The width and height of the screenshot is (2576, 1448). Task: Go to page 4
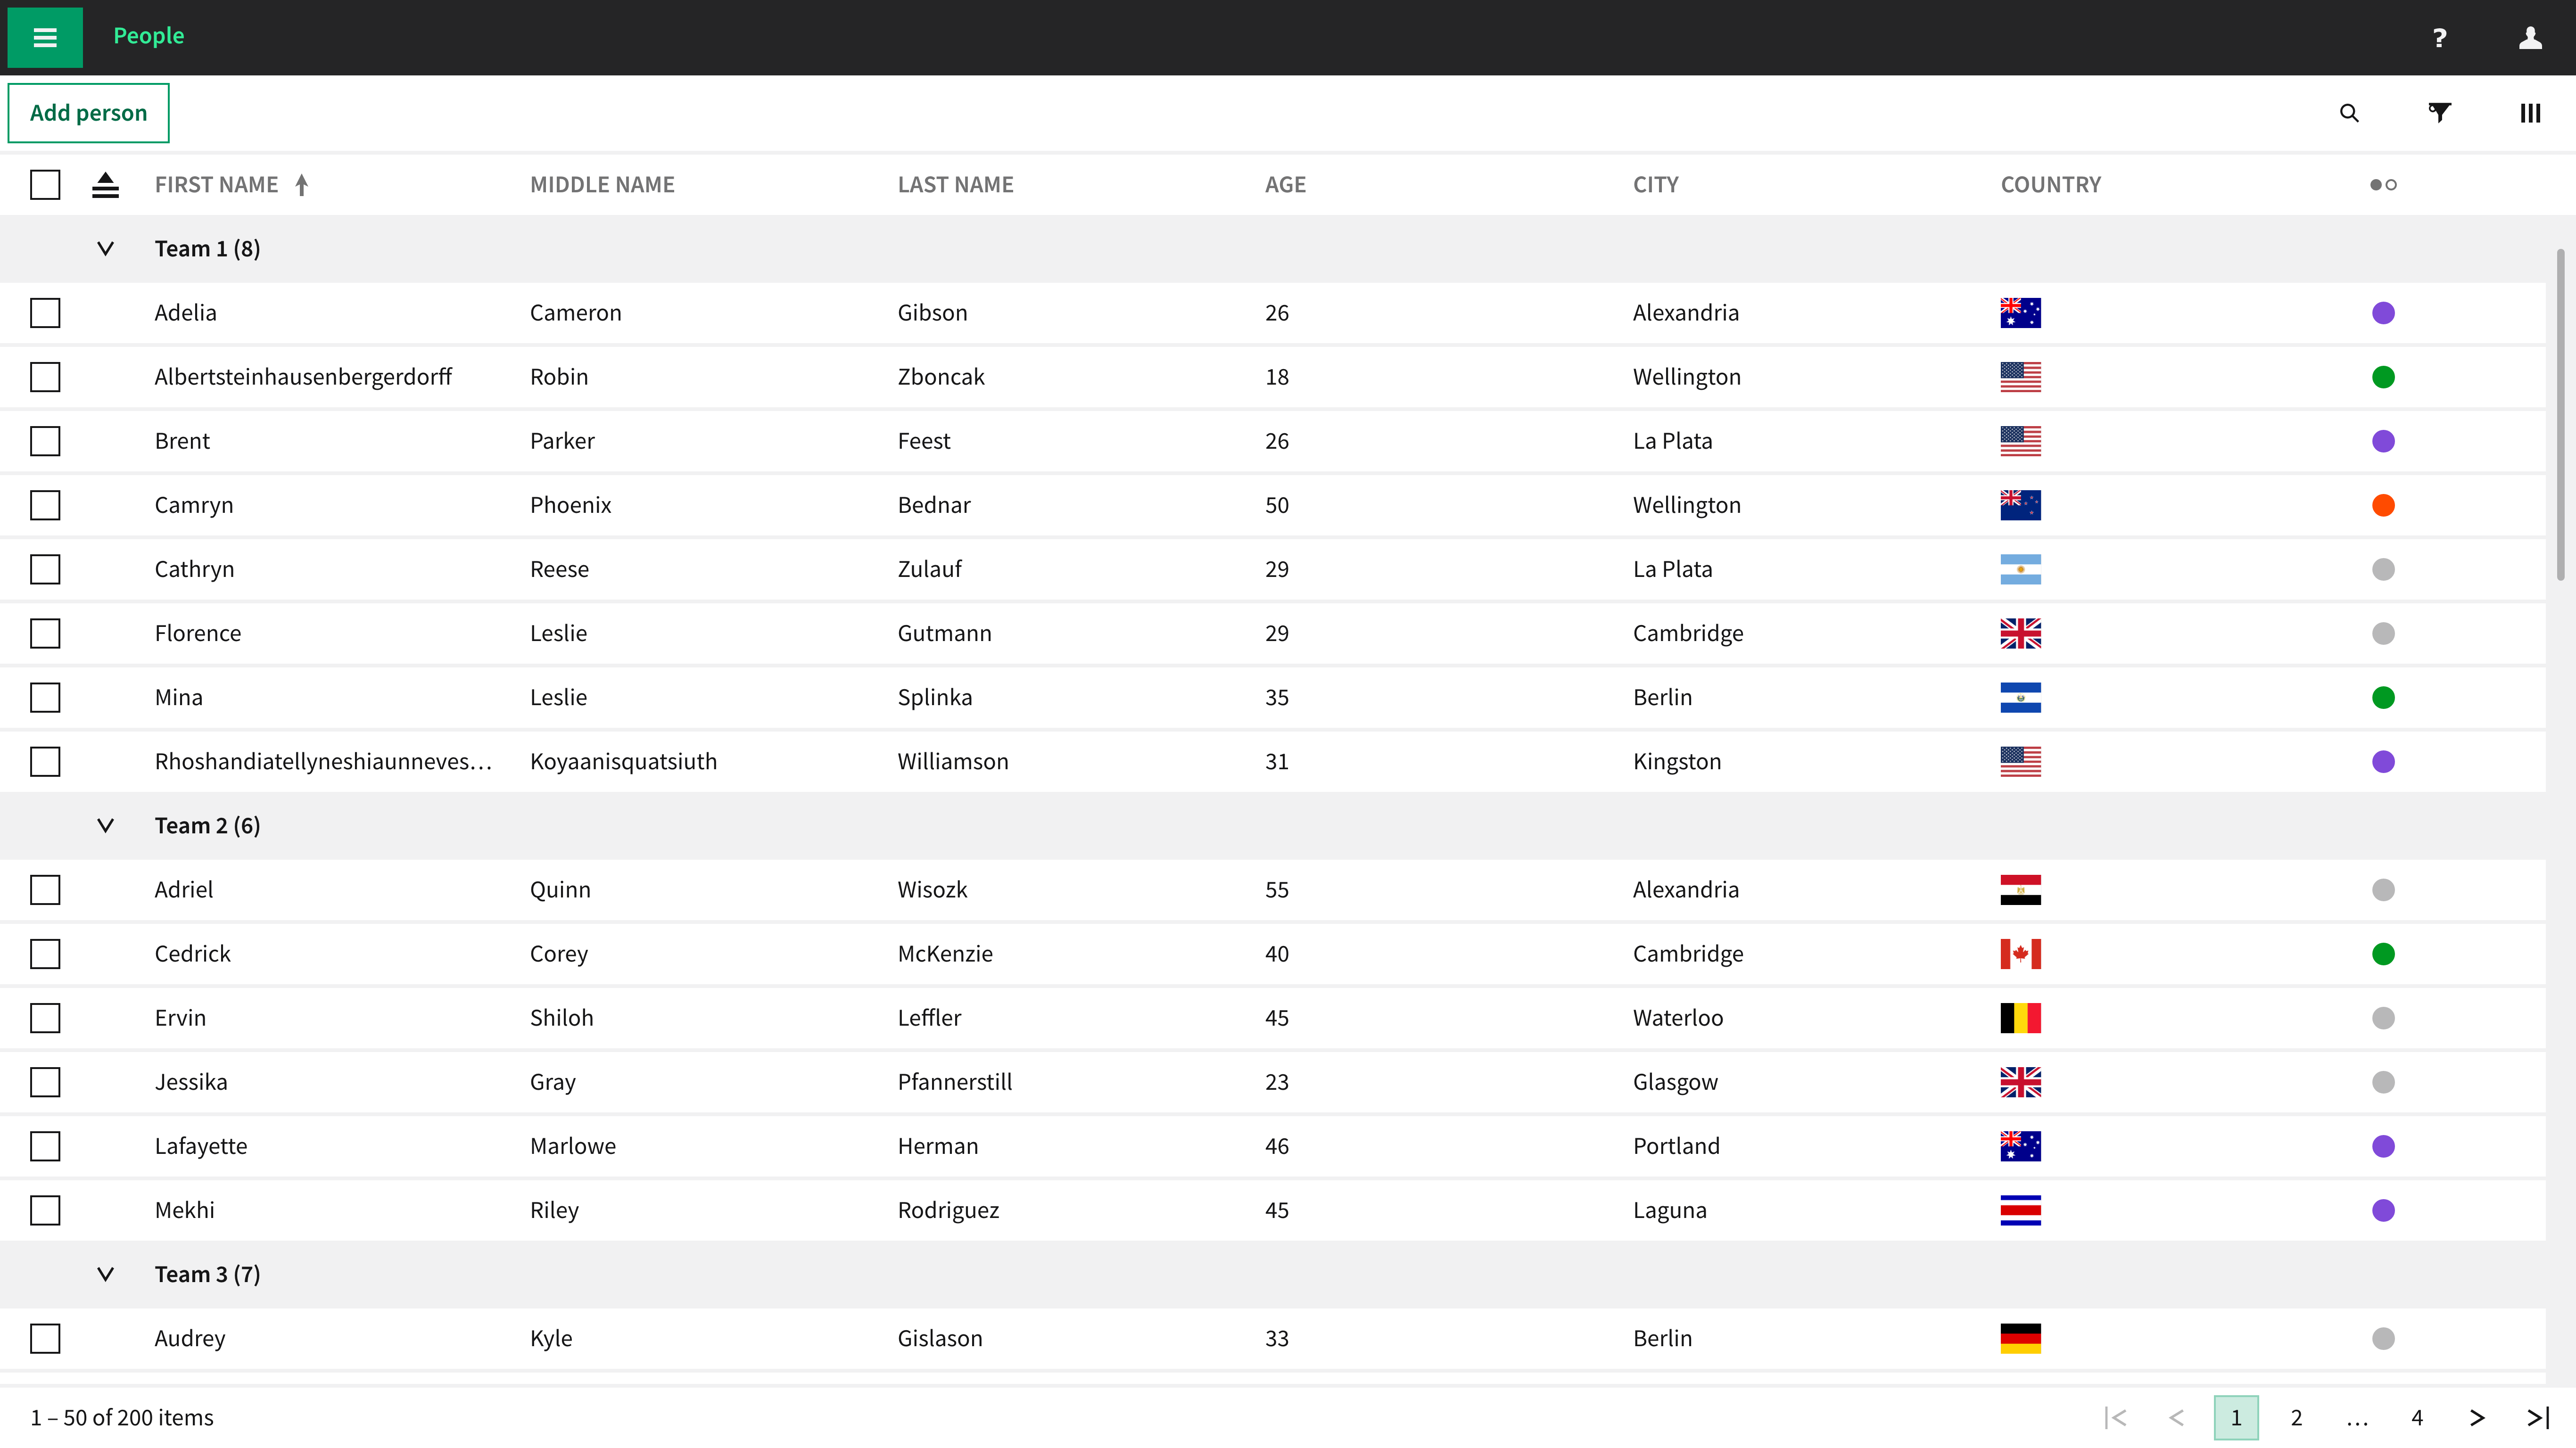click(x=2417, y=1417)
